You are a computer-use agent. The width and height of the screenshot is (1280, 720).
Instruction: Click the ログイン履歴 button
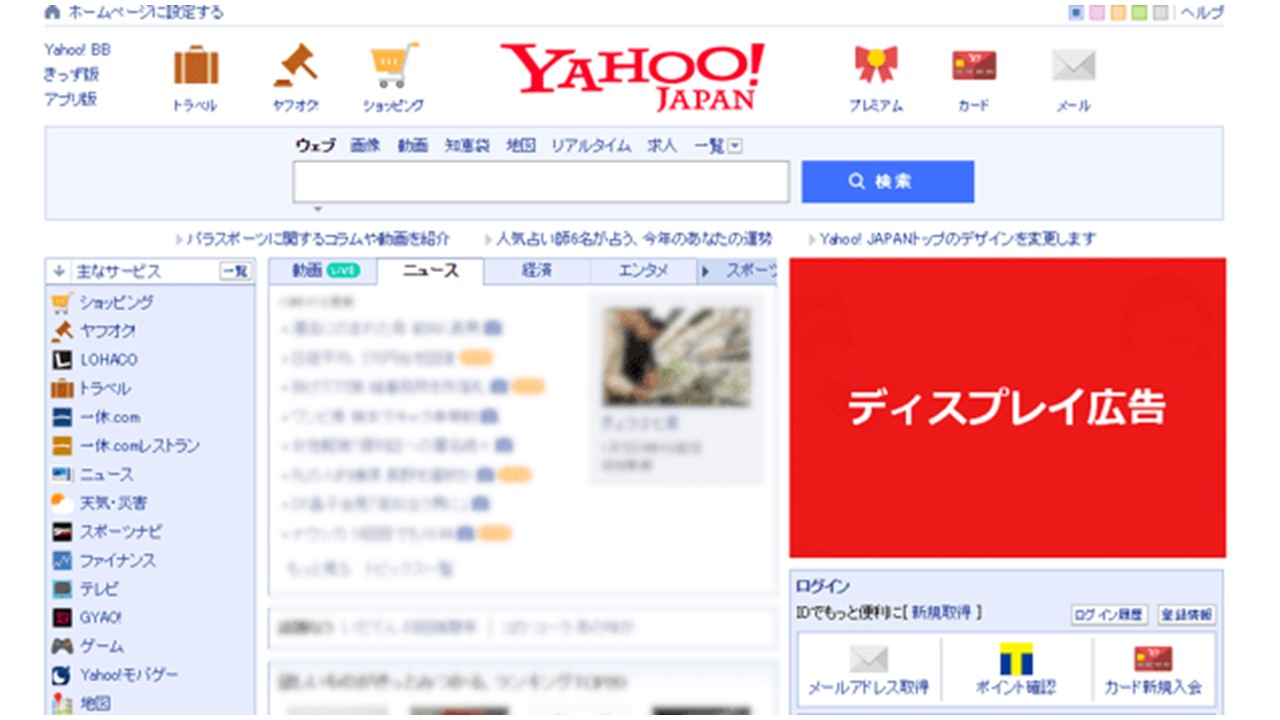(x=1108, y=615)
